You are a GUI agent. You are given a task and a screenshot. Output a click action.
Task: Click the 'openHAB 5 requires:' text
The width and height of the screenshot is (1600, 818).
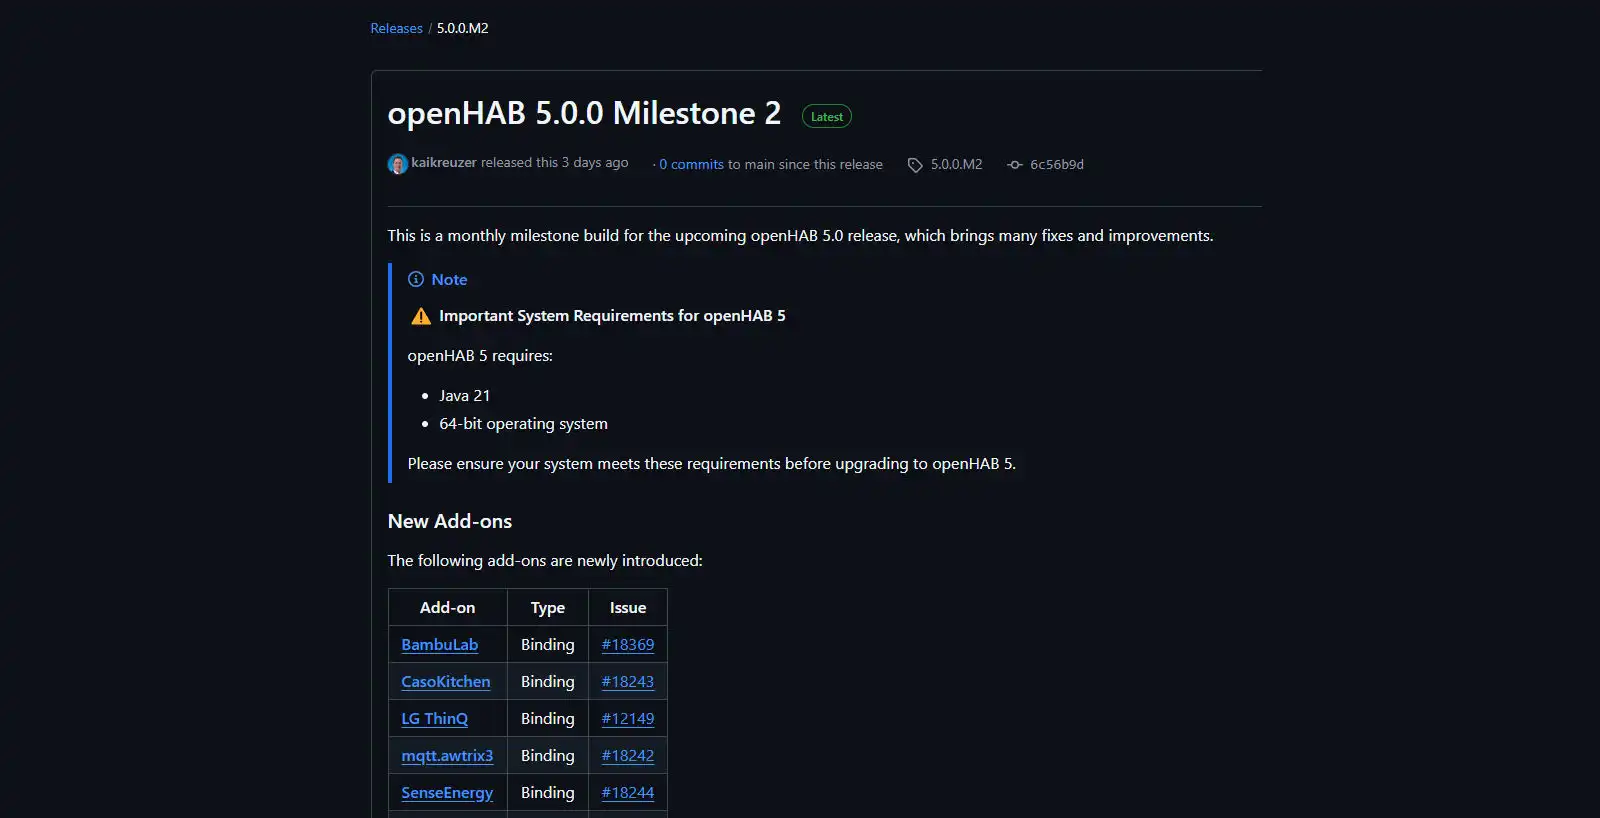click(x=480, y=356)
